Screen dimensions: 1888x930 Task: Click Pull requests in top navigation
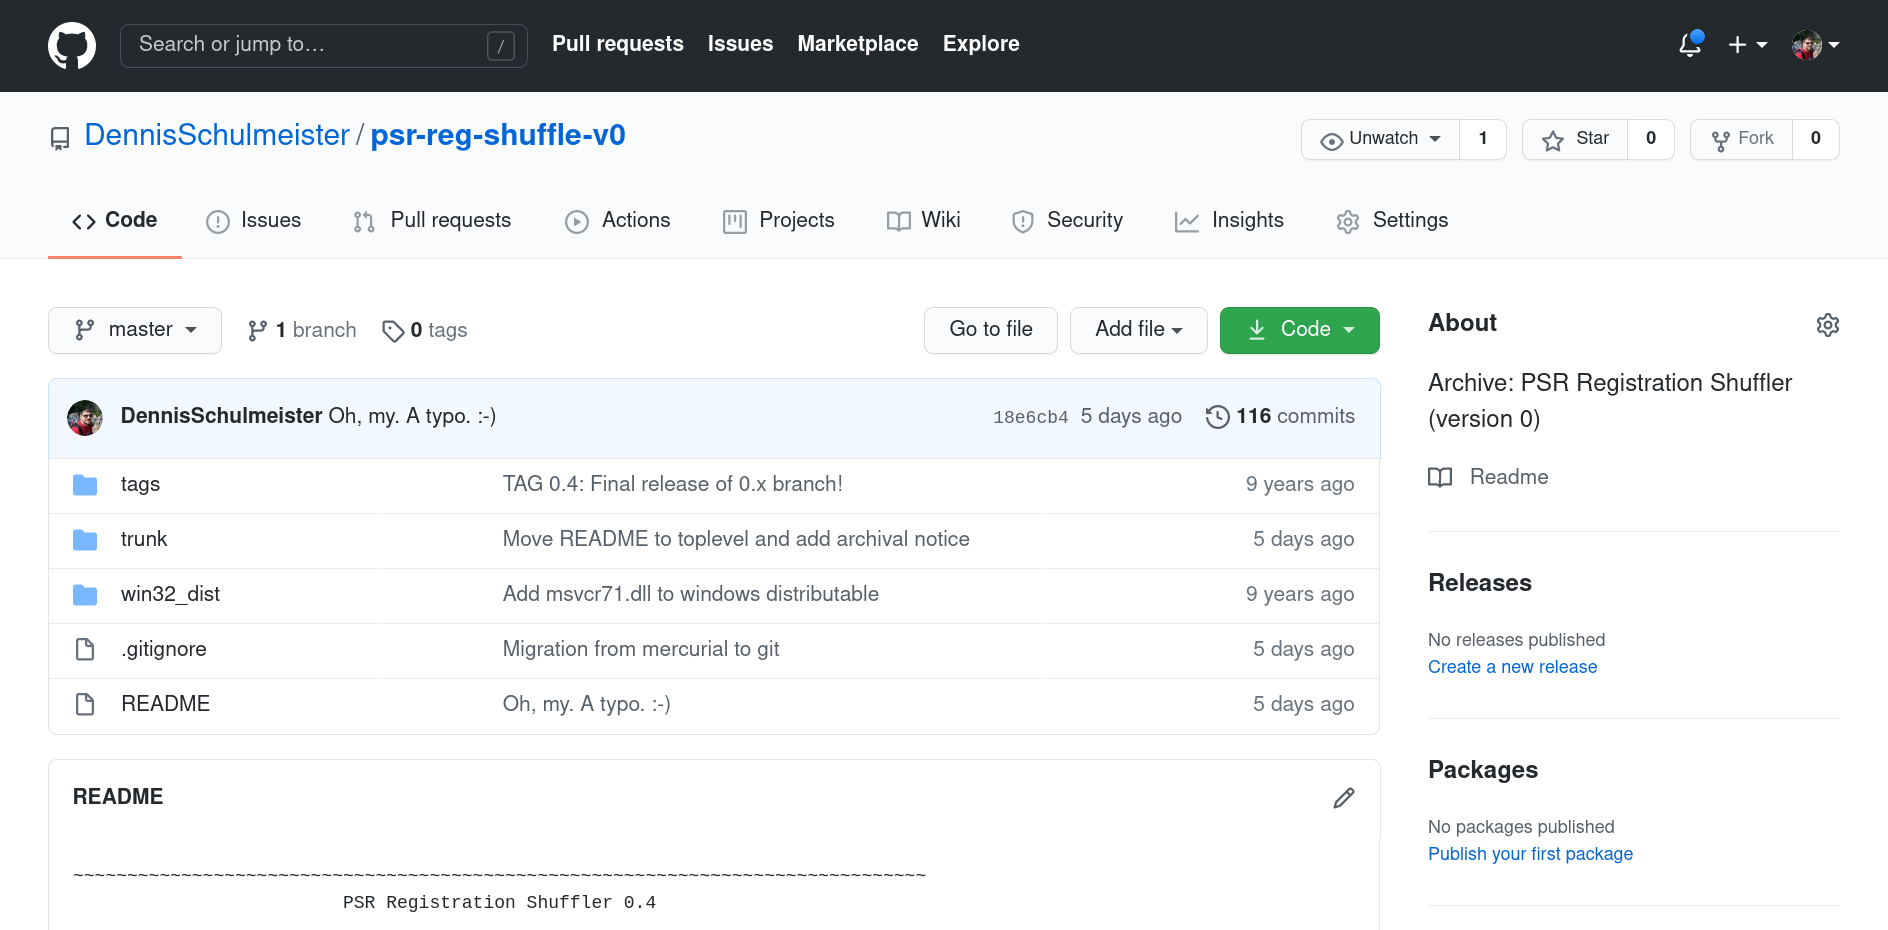618,44
